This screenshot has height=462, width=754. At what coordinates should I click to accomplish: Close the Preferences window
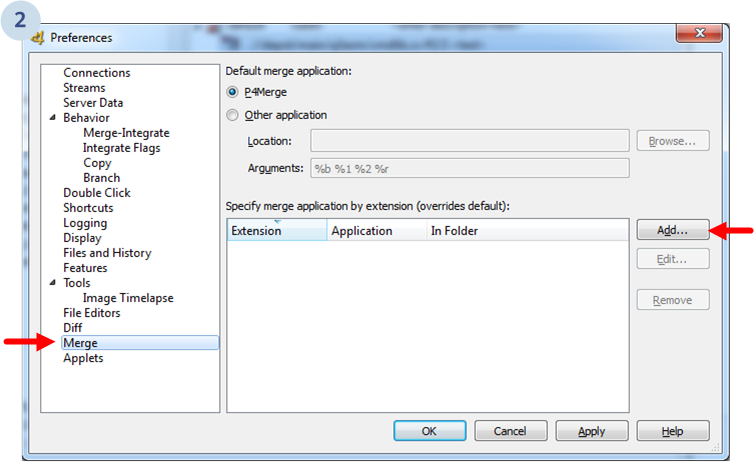coord(700,33)
